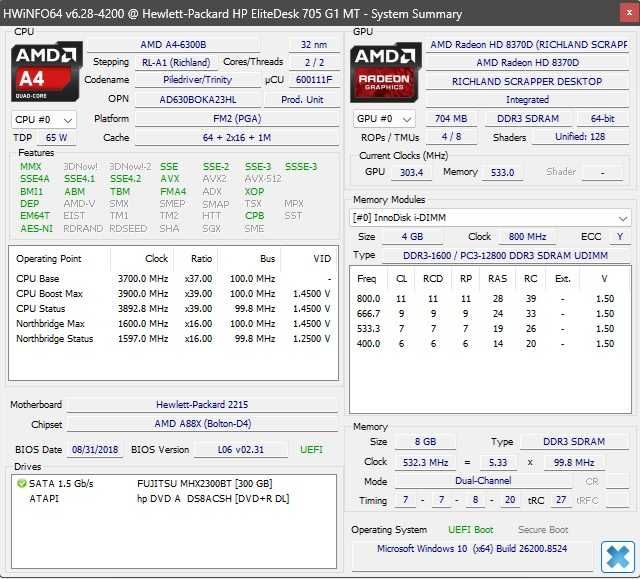Click the 8 GB total memory size value
The image size is (640, 579).
tap(425, 442)
